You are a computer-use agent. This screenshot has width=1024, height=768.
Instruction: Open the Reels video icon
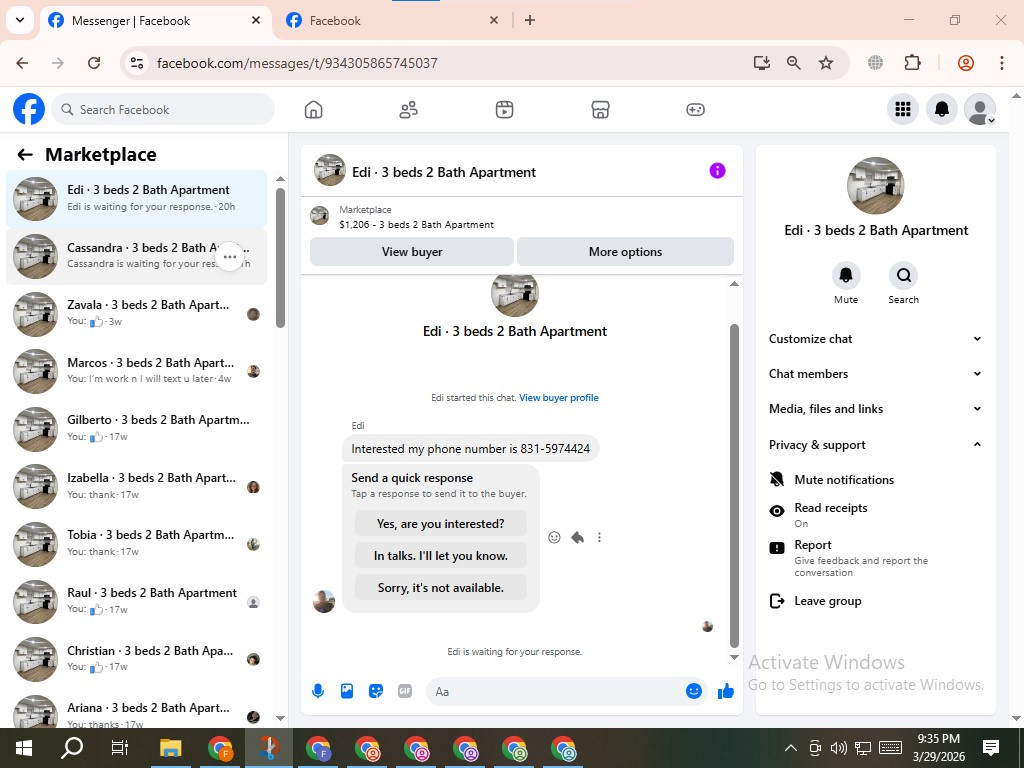(x=504, y=110)
